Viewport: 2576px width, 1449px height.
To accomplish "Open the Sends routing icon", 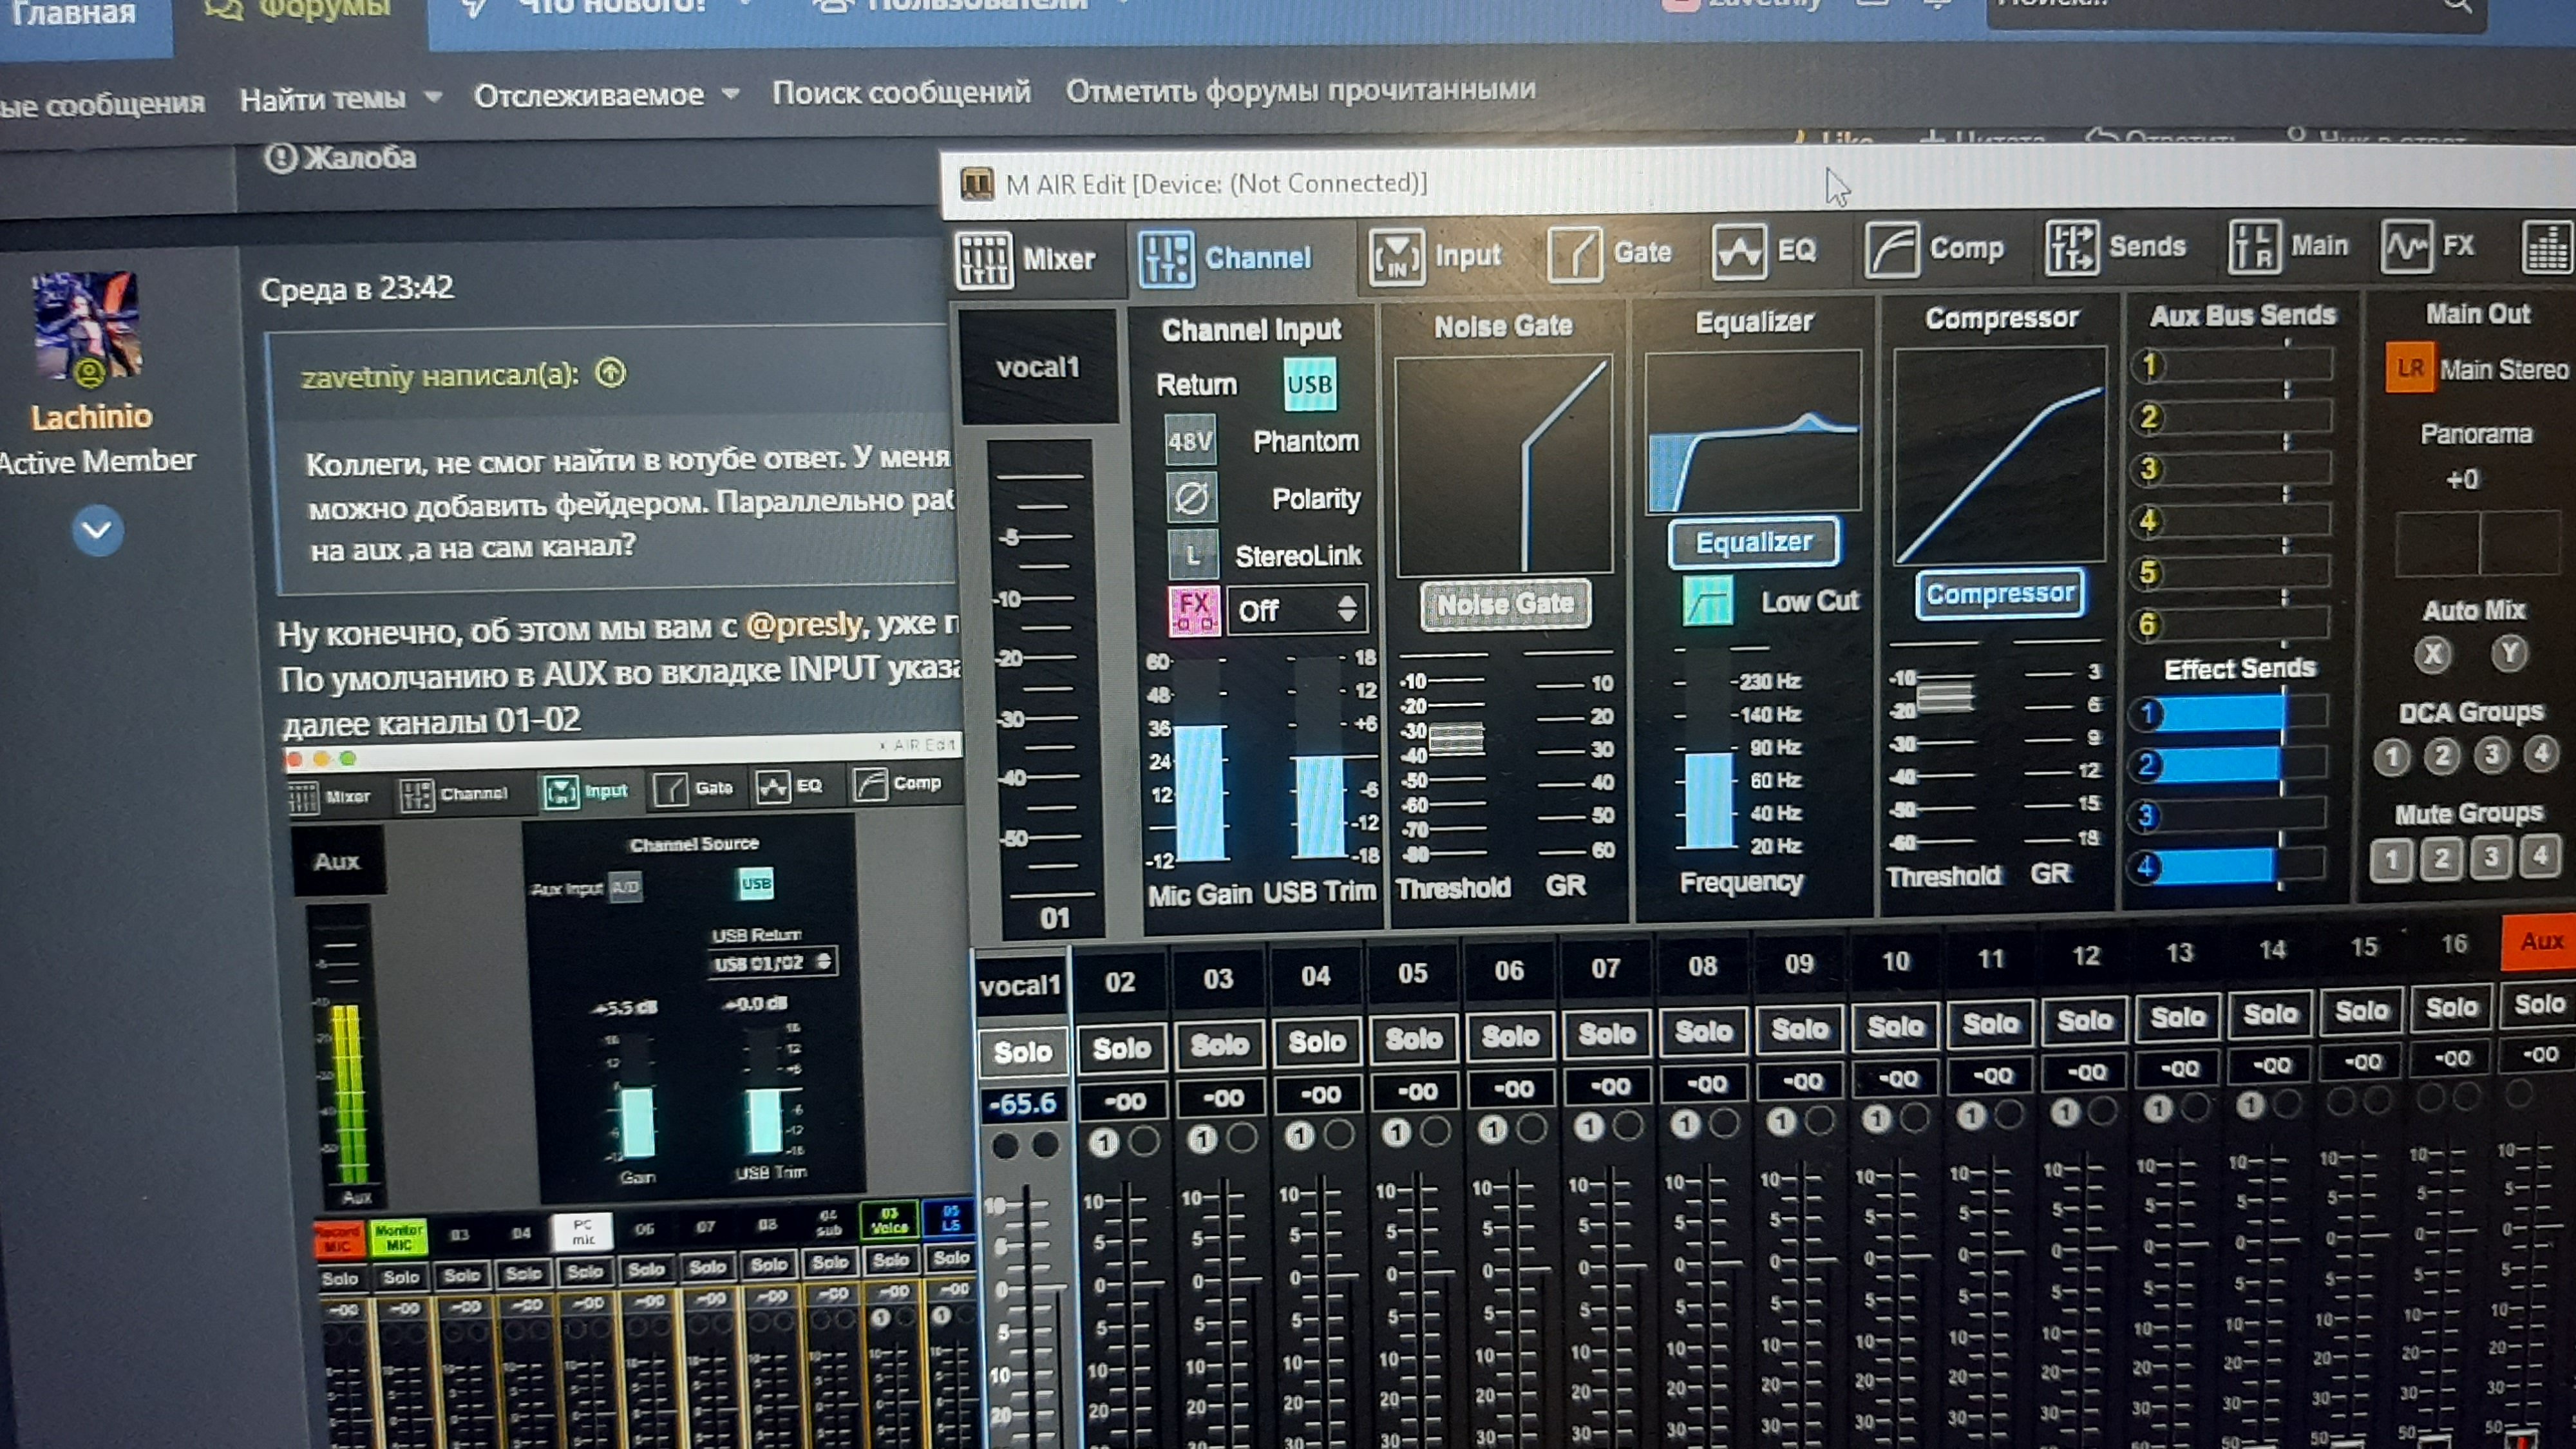I will (2071, 247).
